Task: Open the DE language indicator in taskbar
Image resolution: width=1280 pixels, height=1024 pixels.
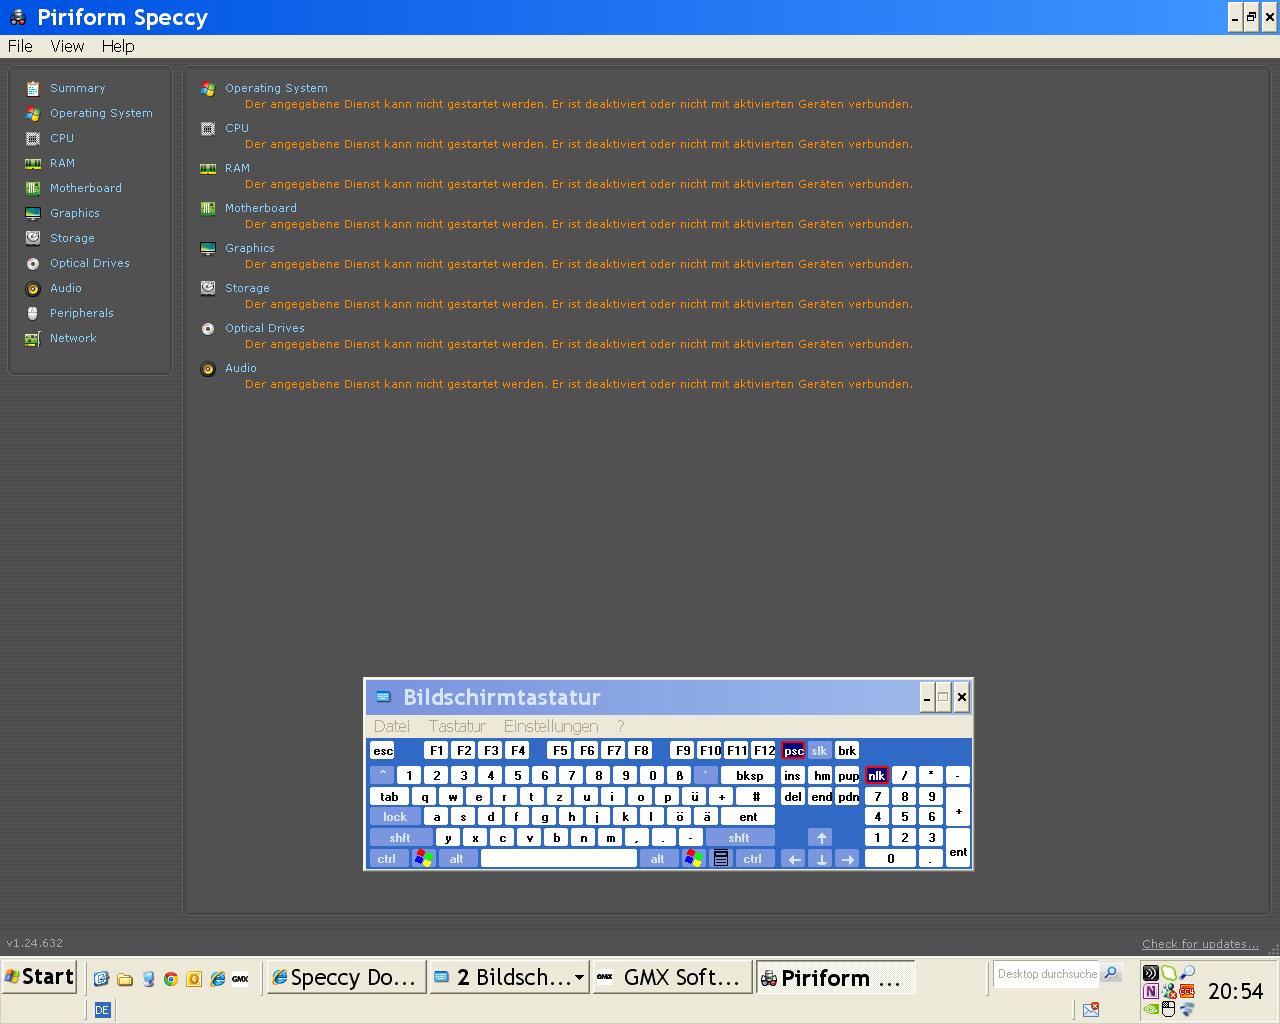Action: pyautogui.click(x=102, y=1010)
